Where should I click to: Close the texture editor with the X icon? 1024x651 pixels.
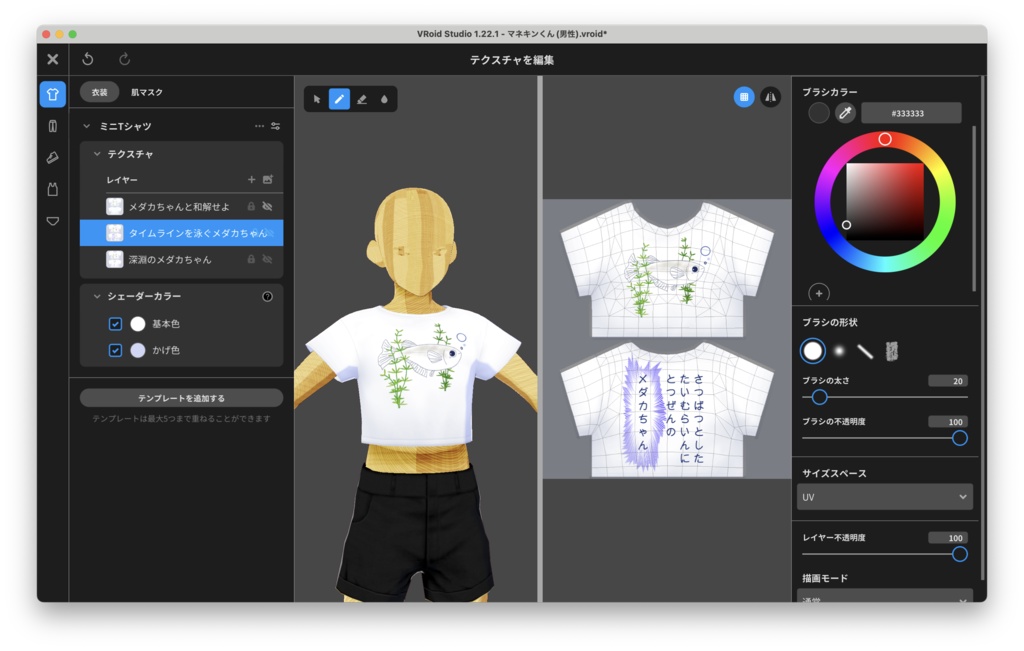53,59
